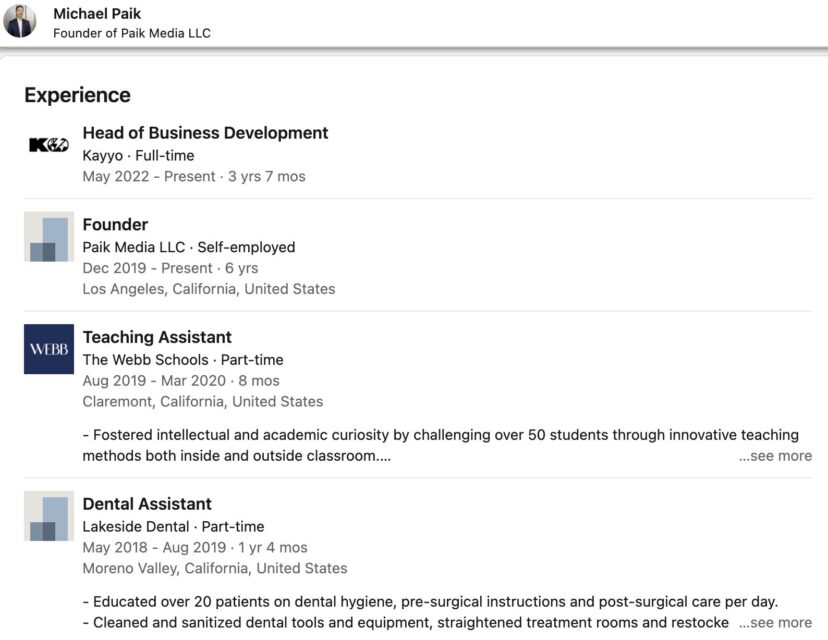Select the Paik Media LLC · Self-employed line
The width and height of the screenshot is (828, 640).
[188, 247]
